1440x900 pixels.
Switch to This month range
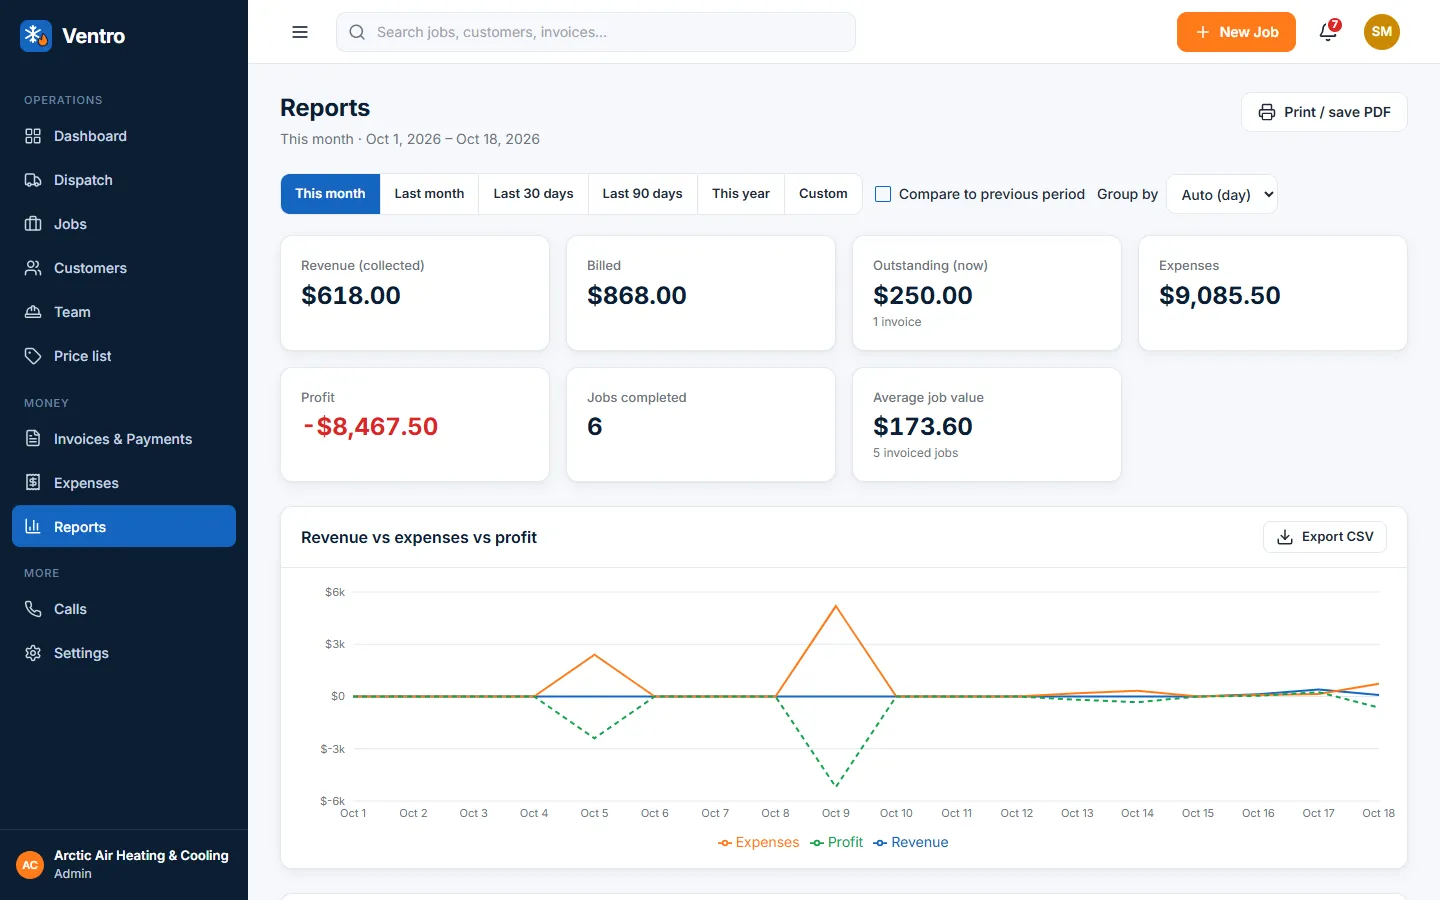tap(330, 194)
